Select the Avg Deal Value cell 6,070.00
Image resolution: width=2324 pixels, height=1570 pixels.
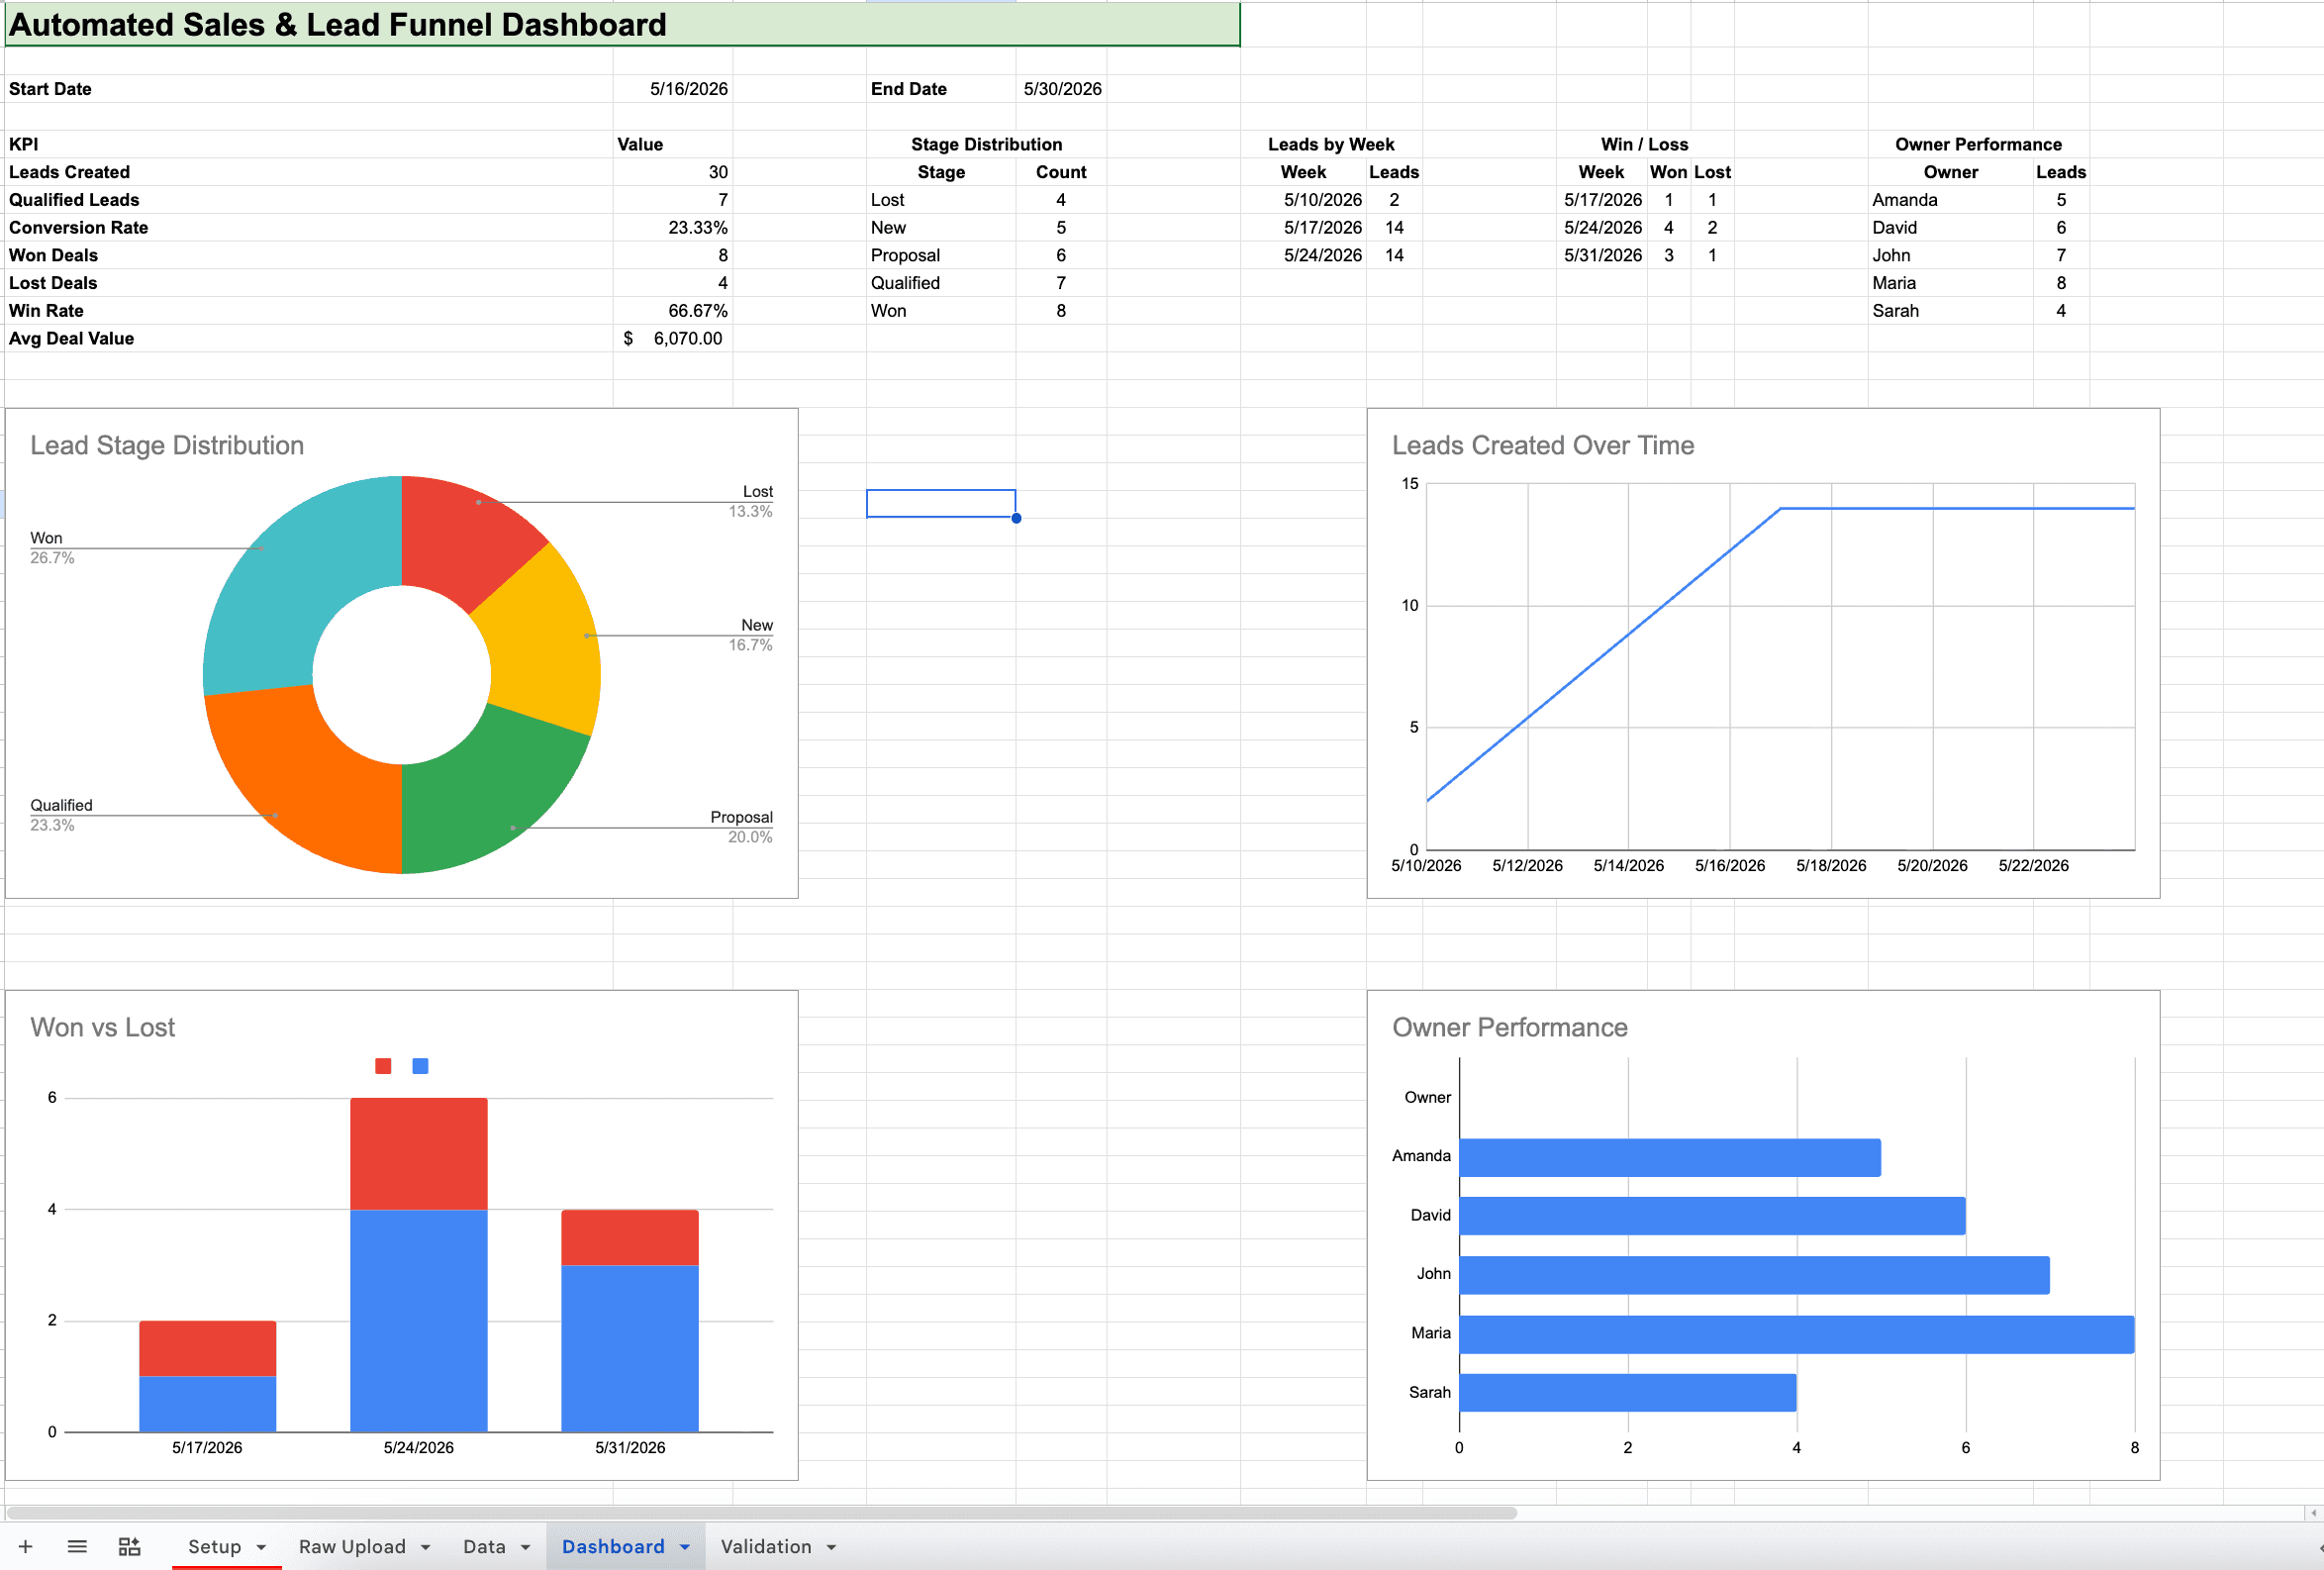673,339
